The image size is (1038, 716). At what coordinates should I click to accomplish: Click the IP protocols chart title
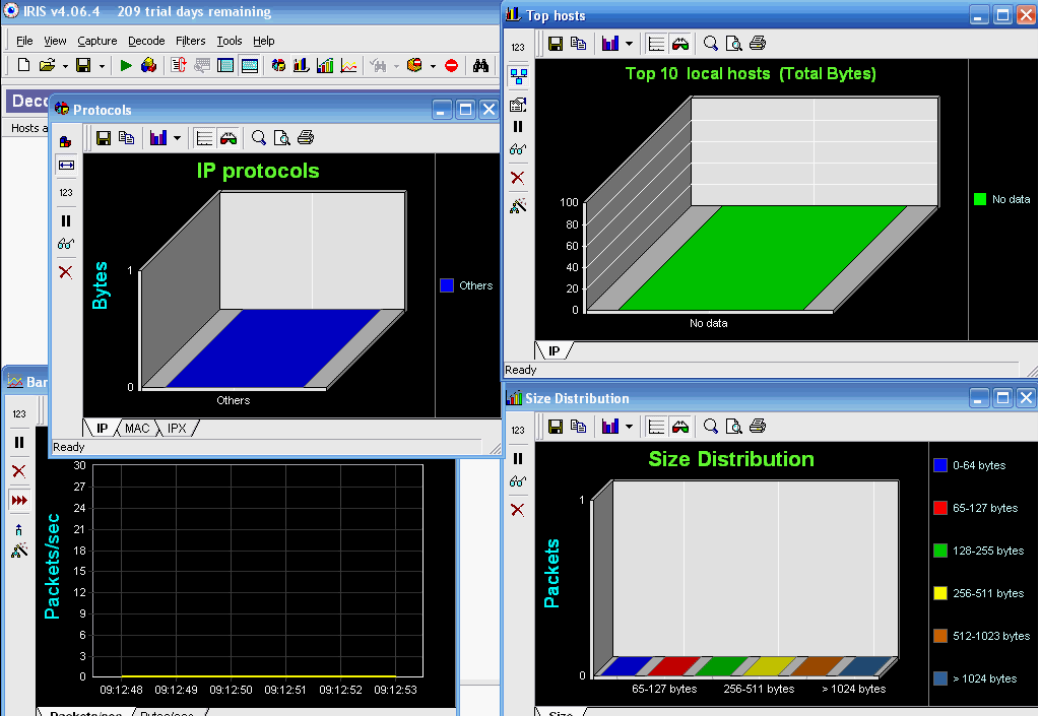tap(258, 171)
